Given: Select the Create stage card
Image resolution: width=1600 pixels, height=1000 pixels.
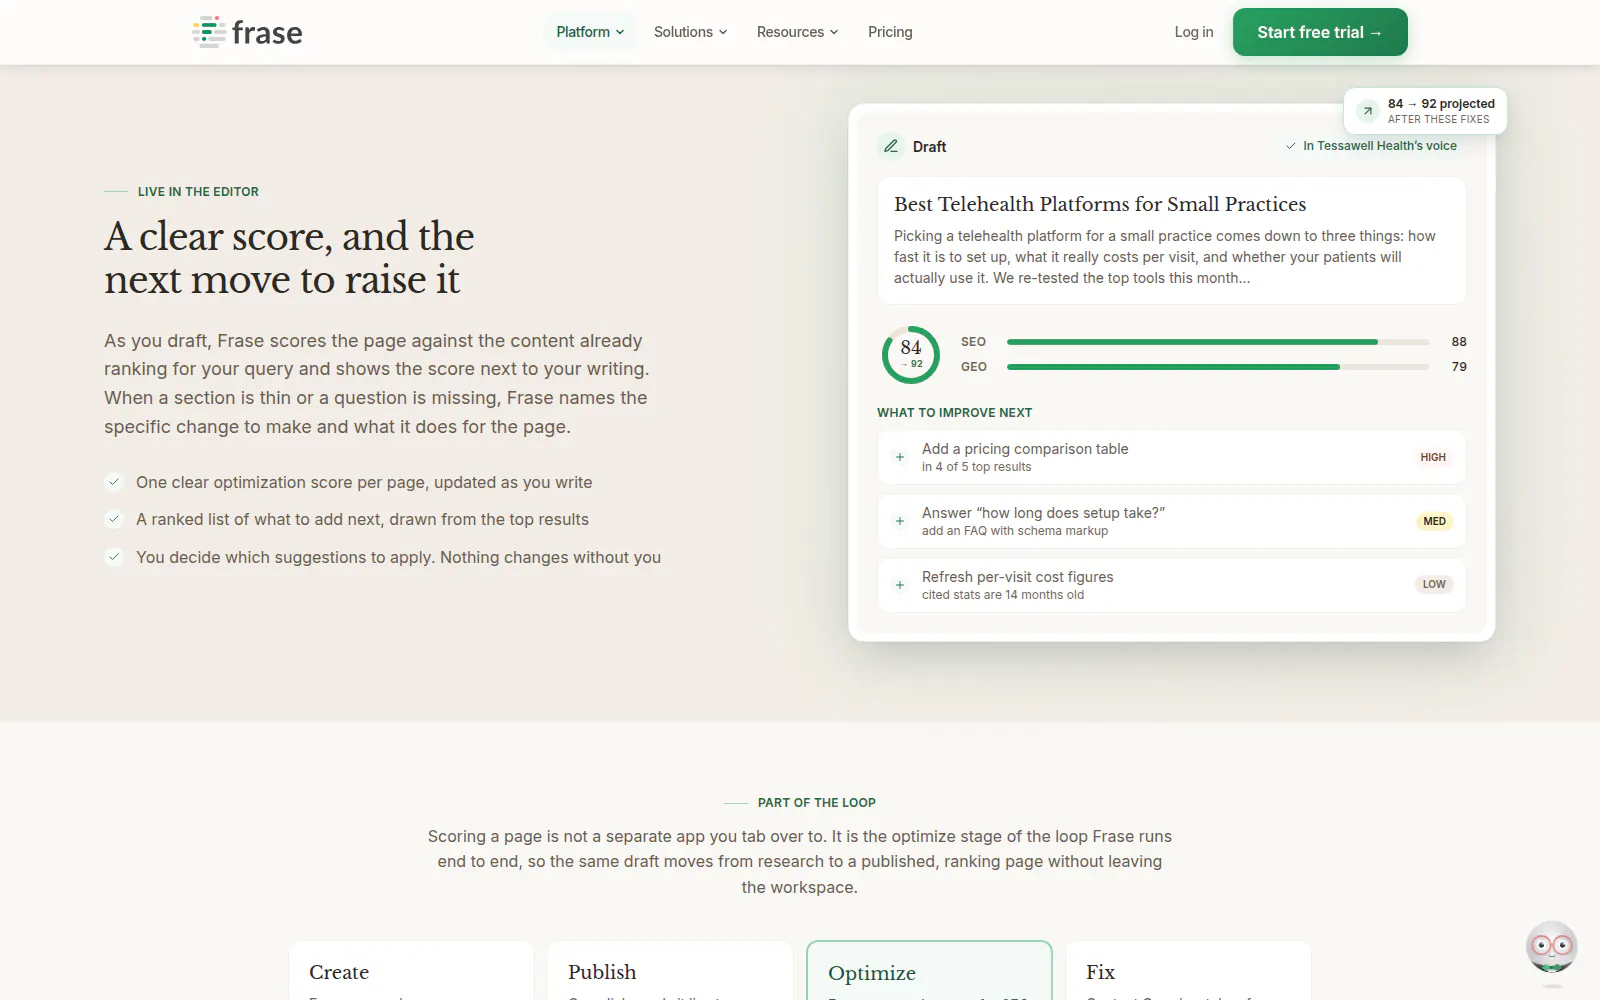Looking at the screenshot, I should 411,971.
